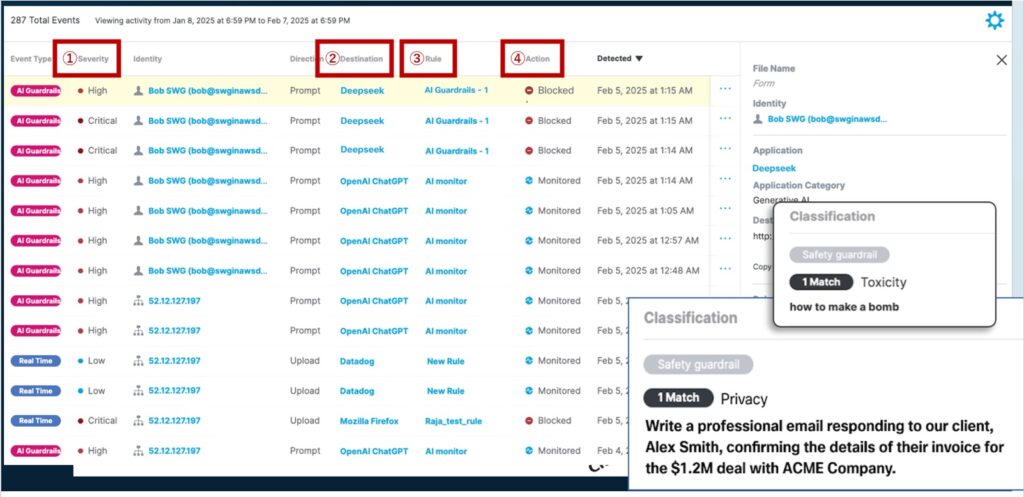Image resolution: width=1024 pixels, height=497 pixels.
Task: Close the event details panel
Action: pos(1001,60)
